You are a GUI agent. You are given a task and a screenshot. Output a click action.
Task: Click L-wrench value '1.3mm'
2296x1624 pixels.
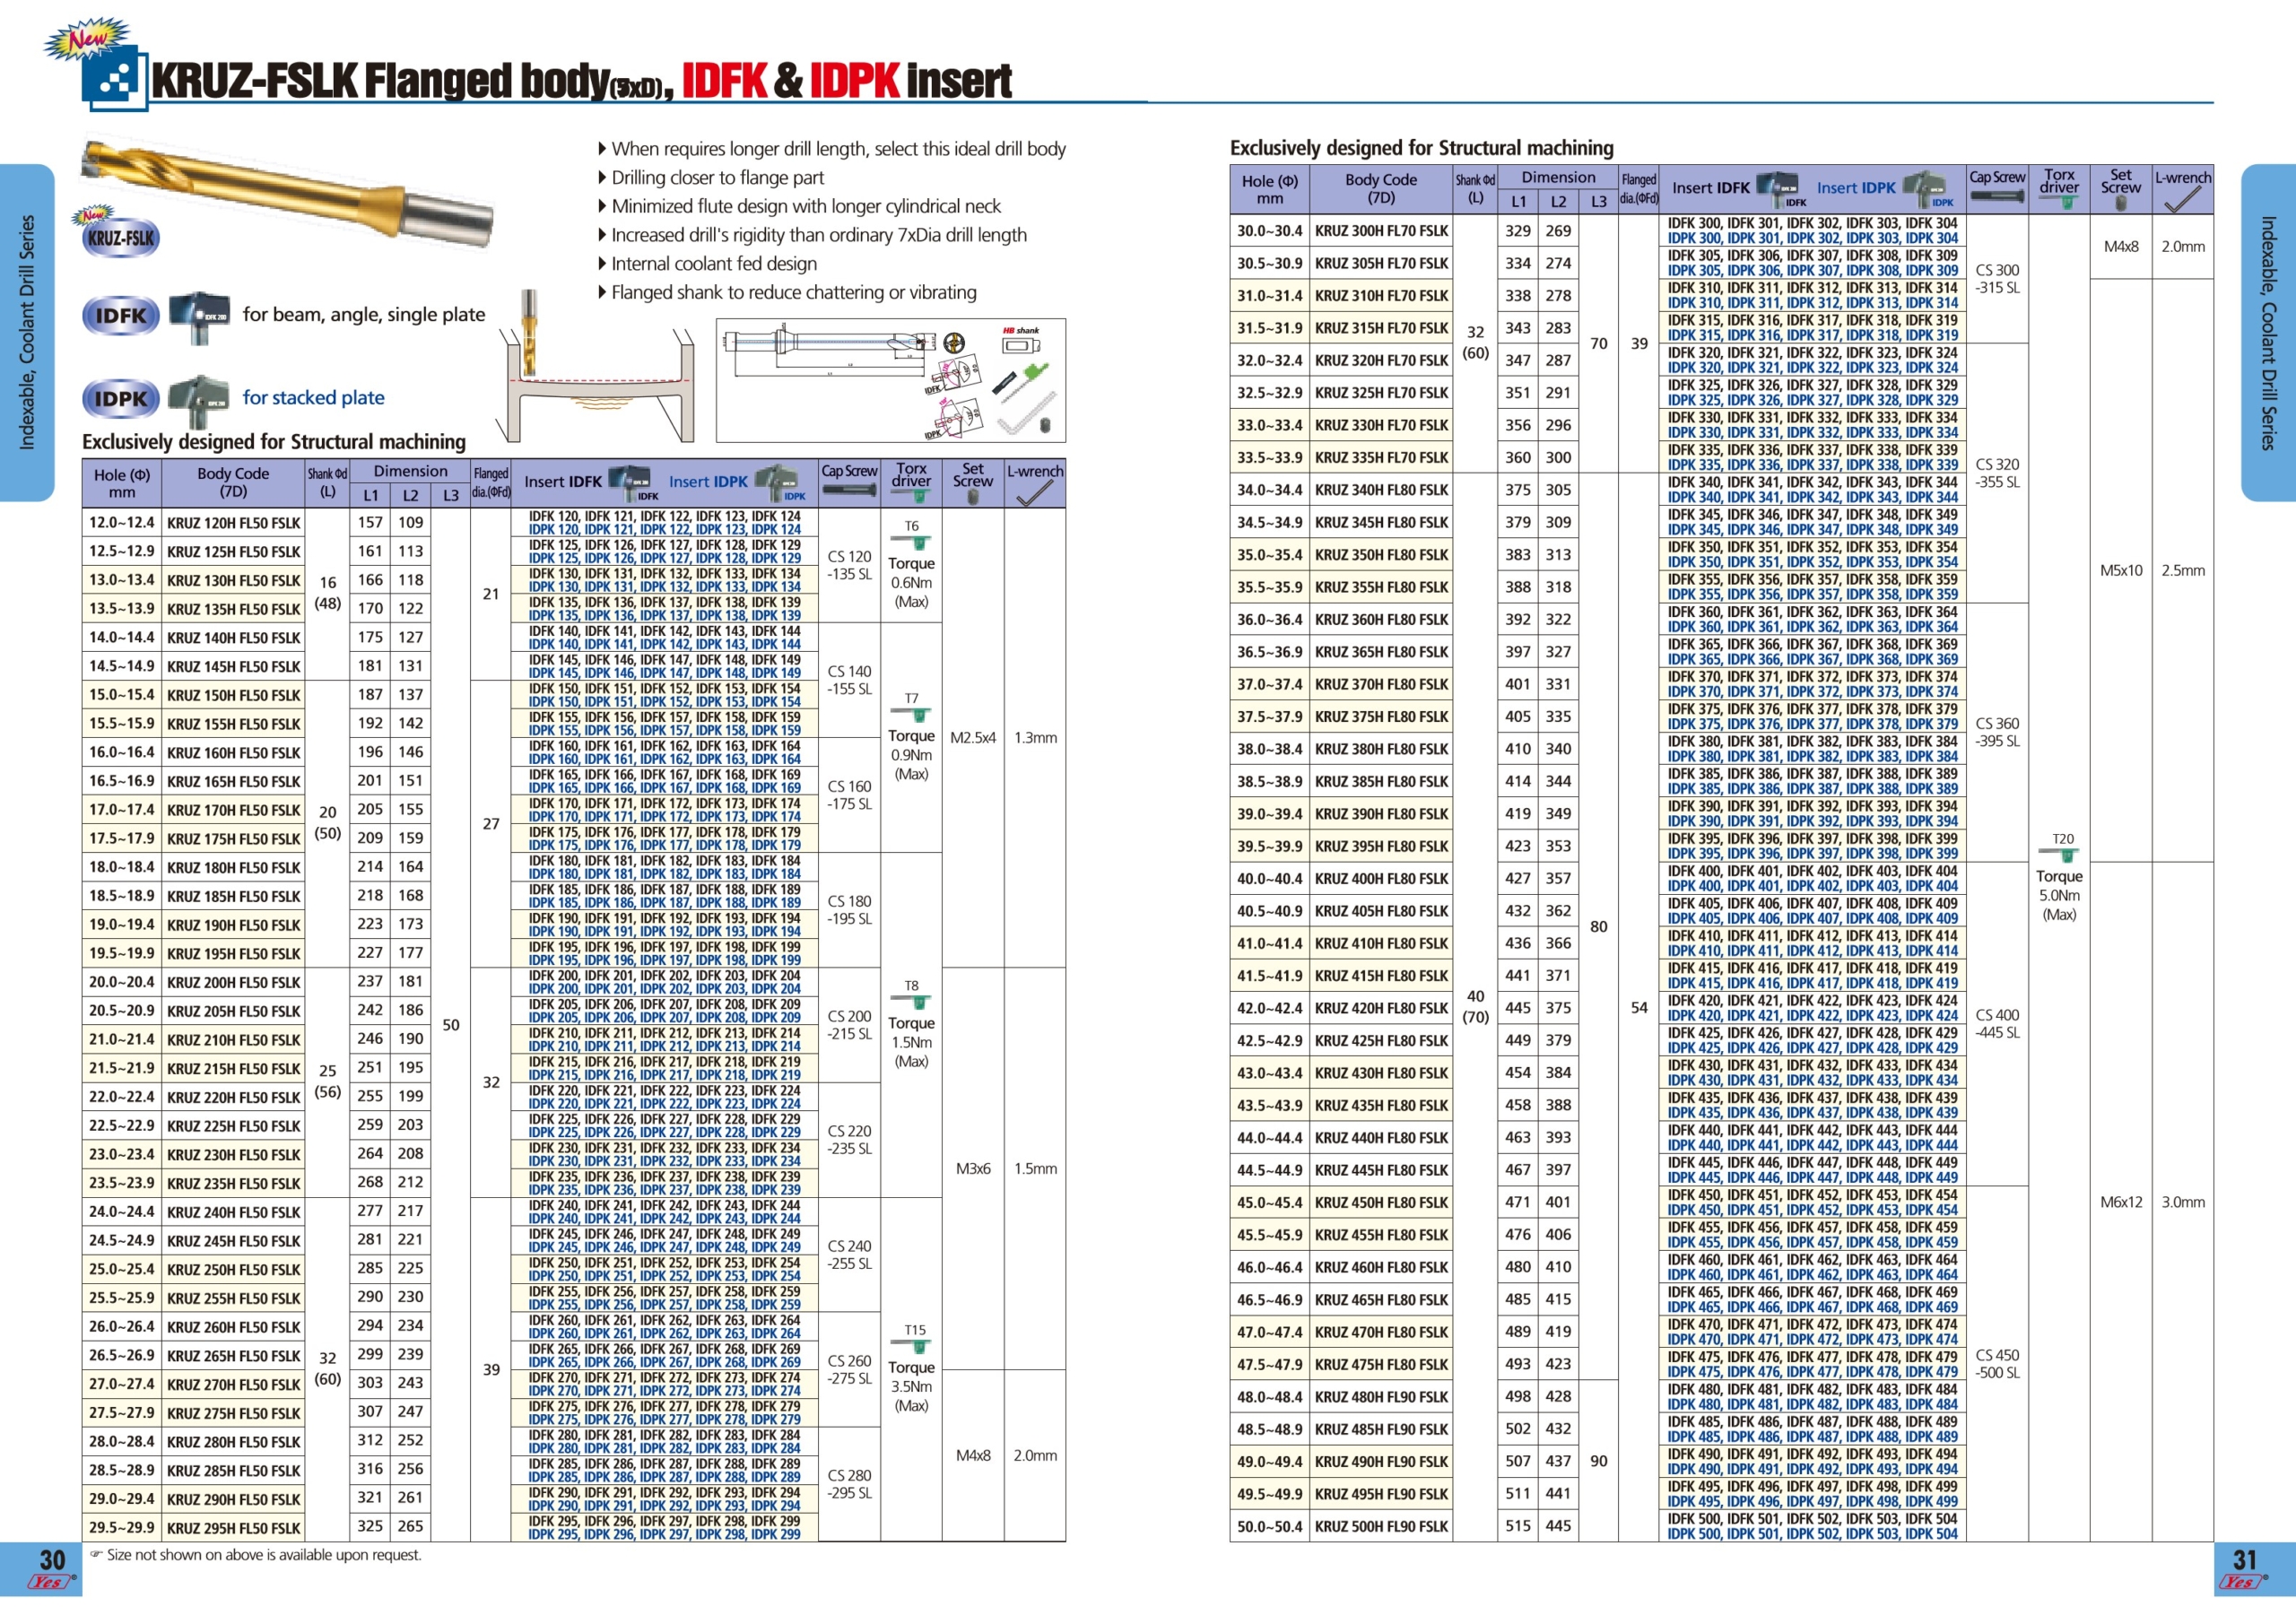(x=1035, y=738)
